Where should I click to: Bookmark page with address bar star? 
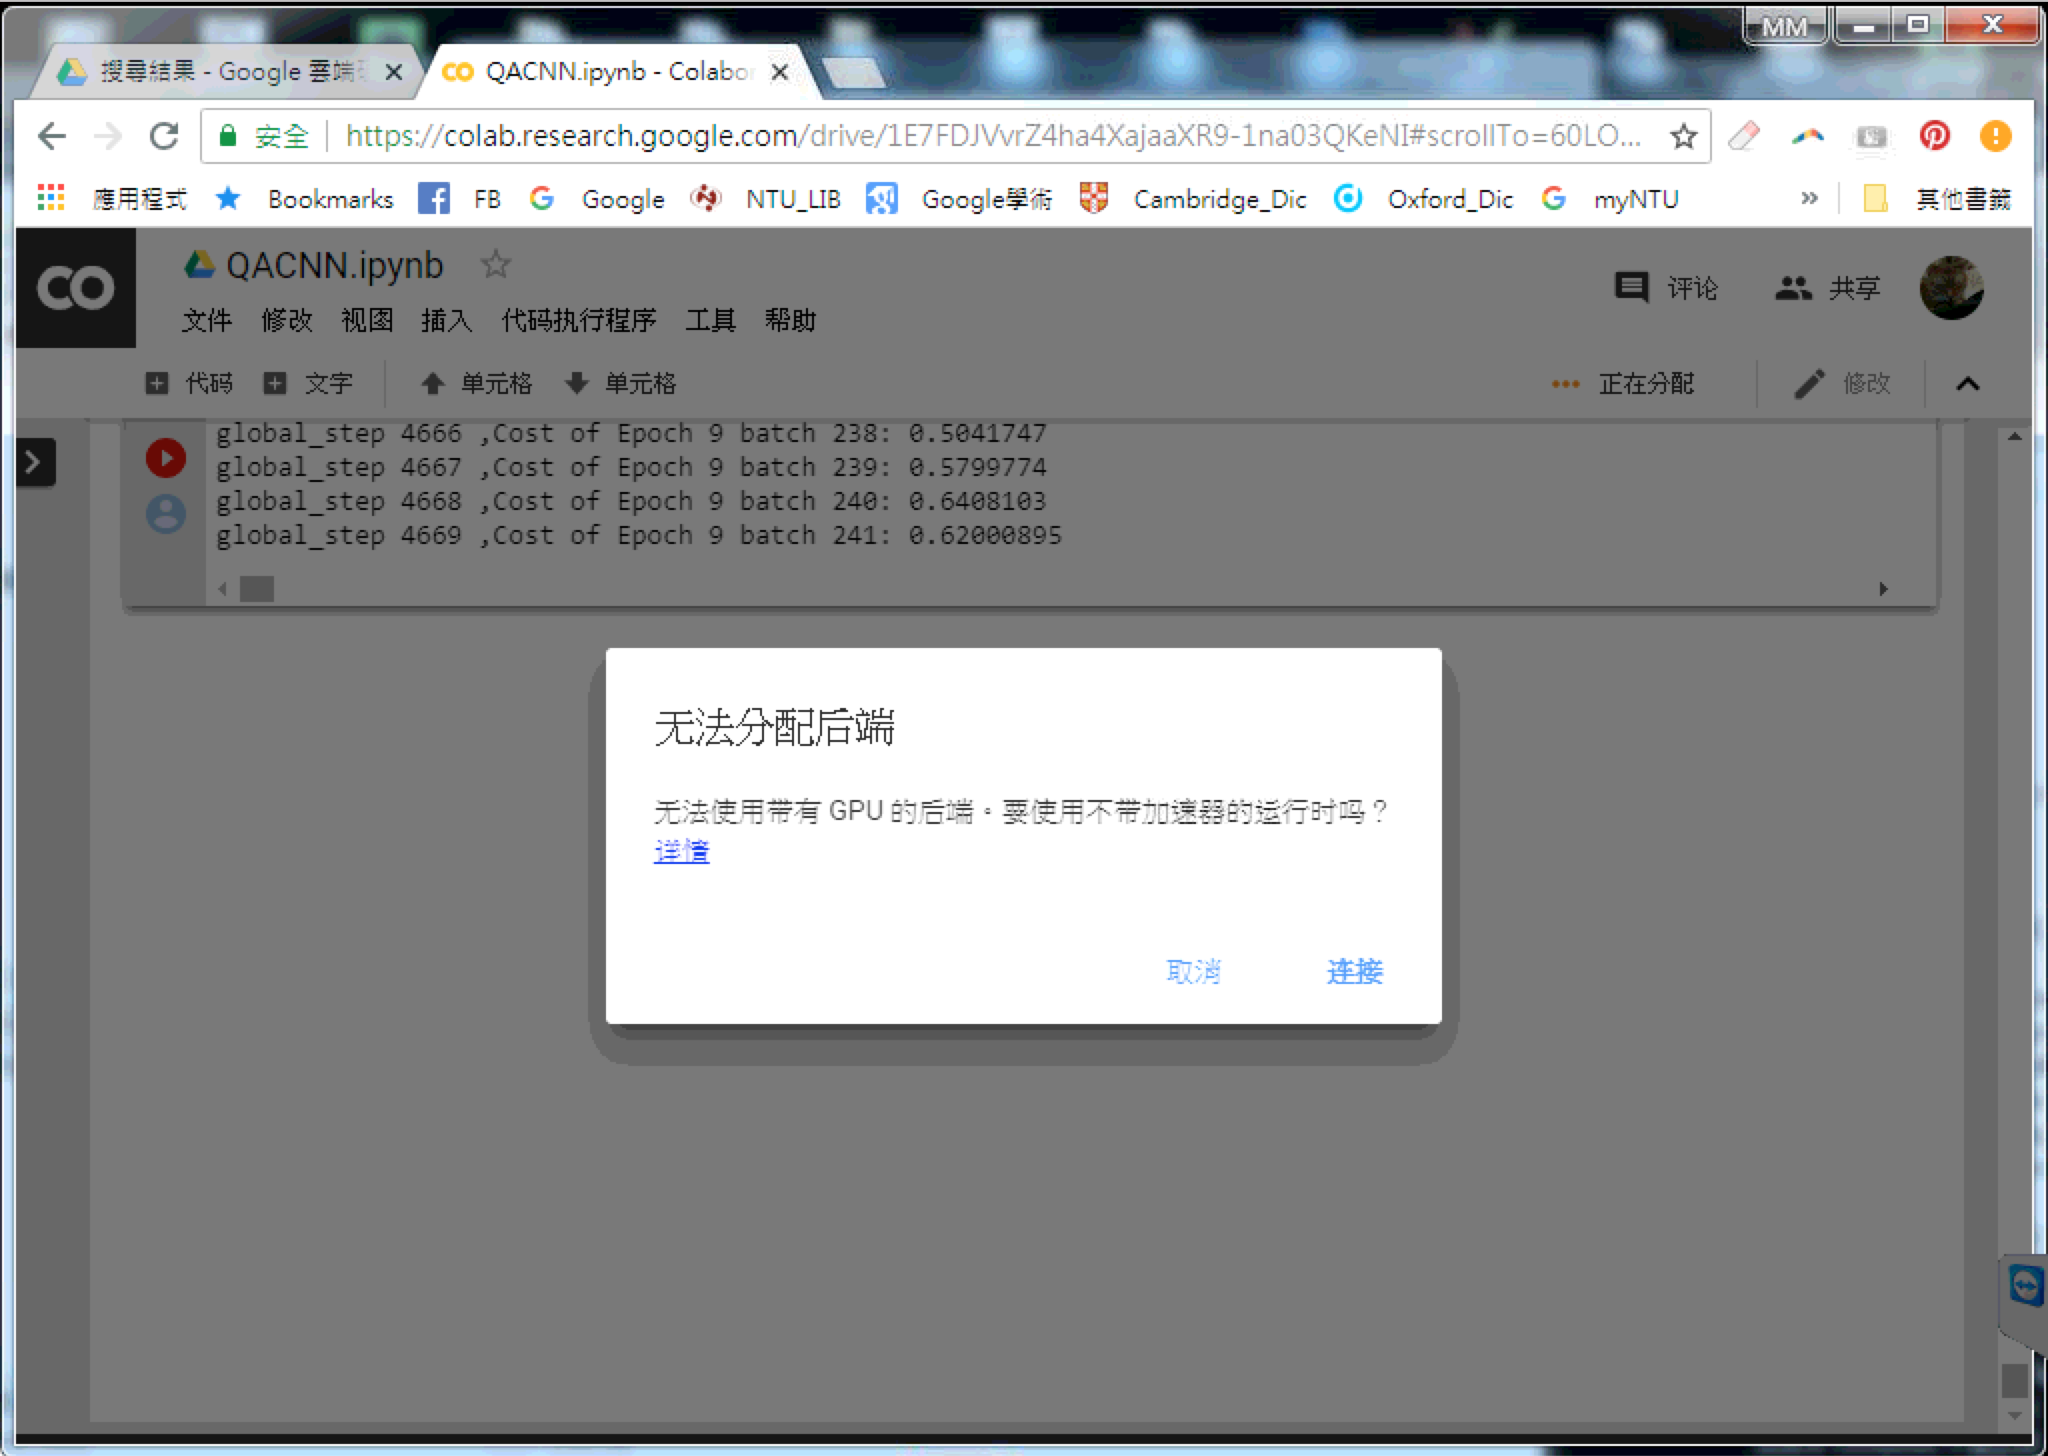[1684, 136]
